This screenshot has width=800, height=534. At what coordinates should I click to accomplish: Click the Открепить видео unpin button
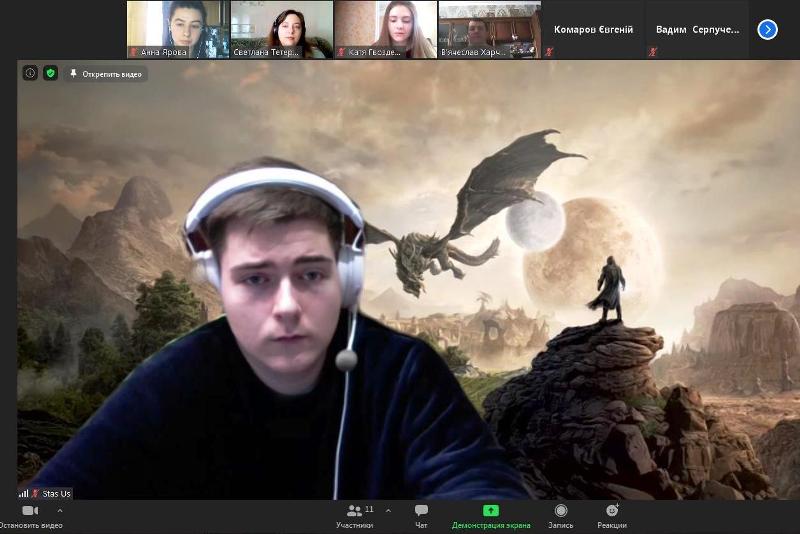coord(106,74)
